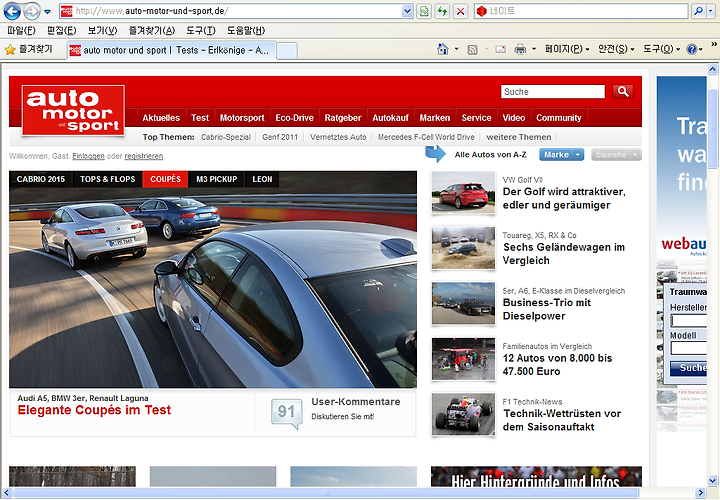Select the auto motor und sport tab
This screenshot has width=720, height=500.
(x=172, y=51)
